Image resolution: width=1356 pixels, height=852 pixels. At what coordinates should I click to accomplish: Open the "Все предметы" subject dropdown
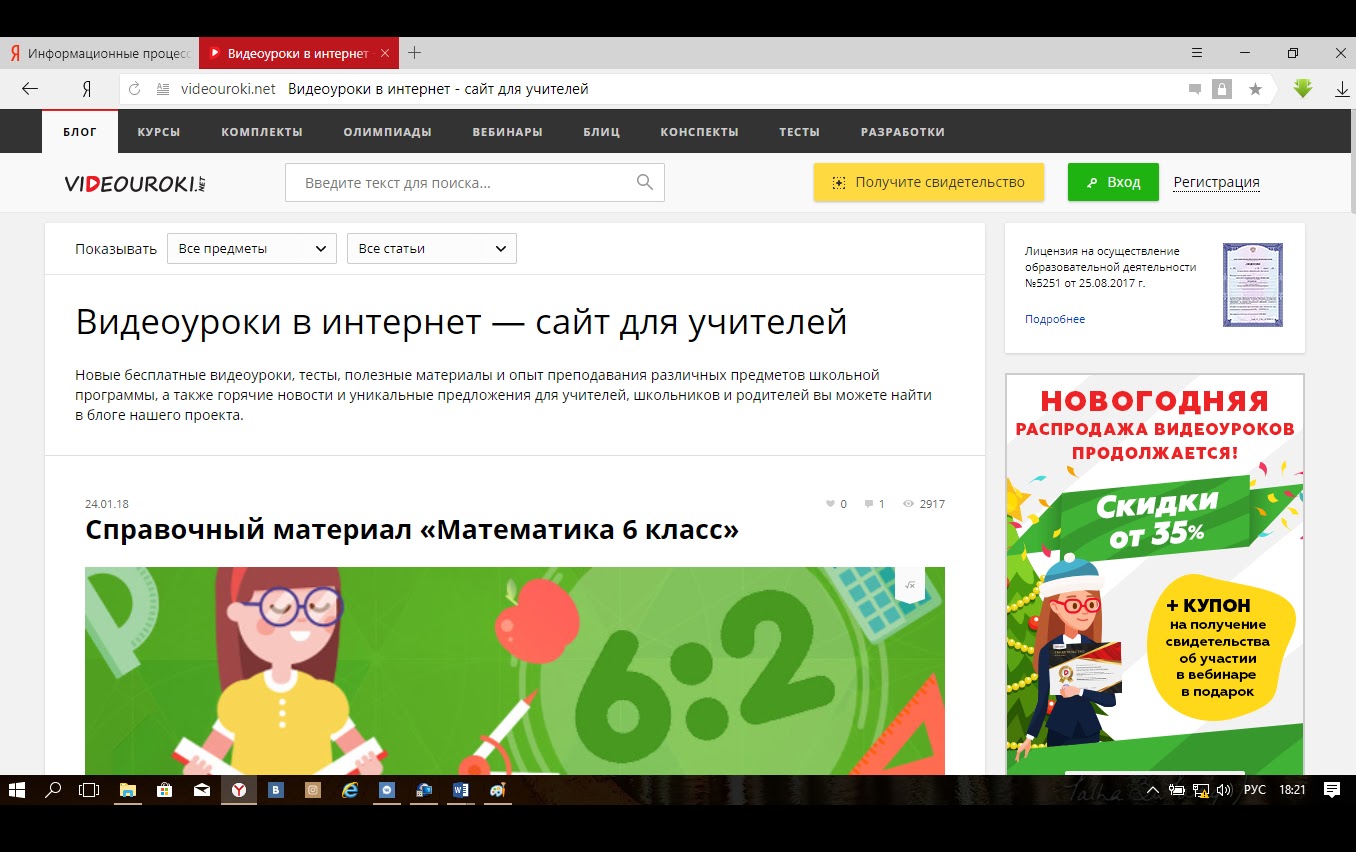251,248
